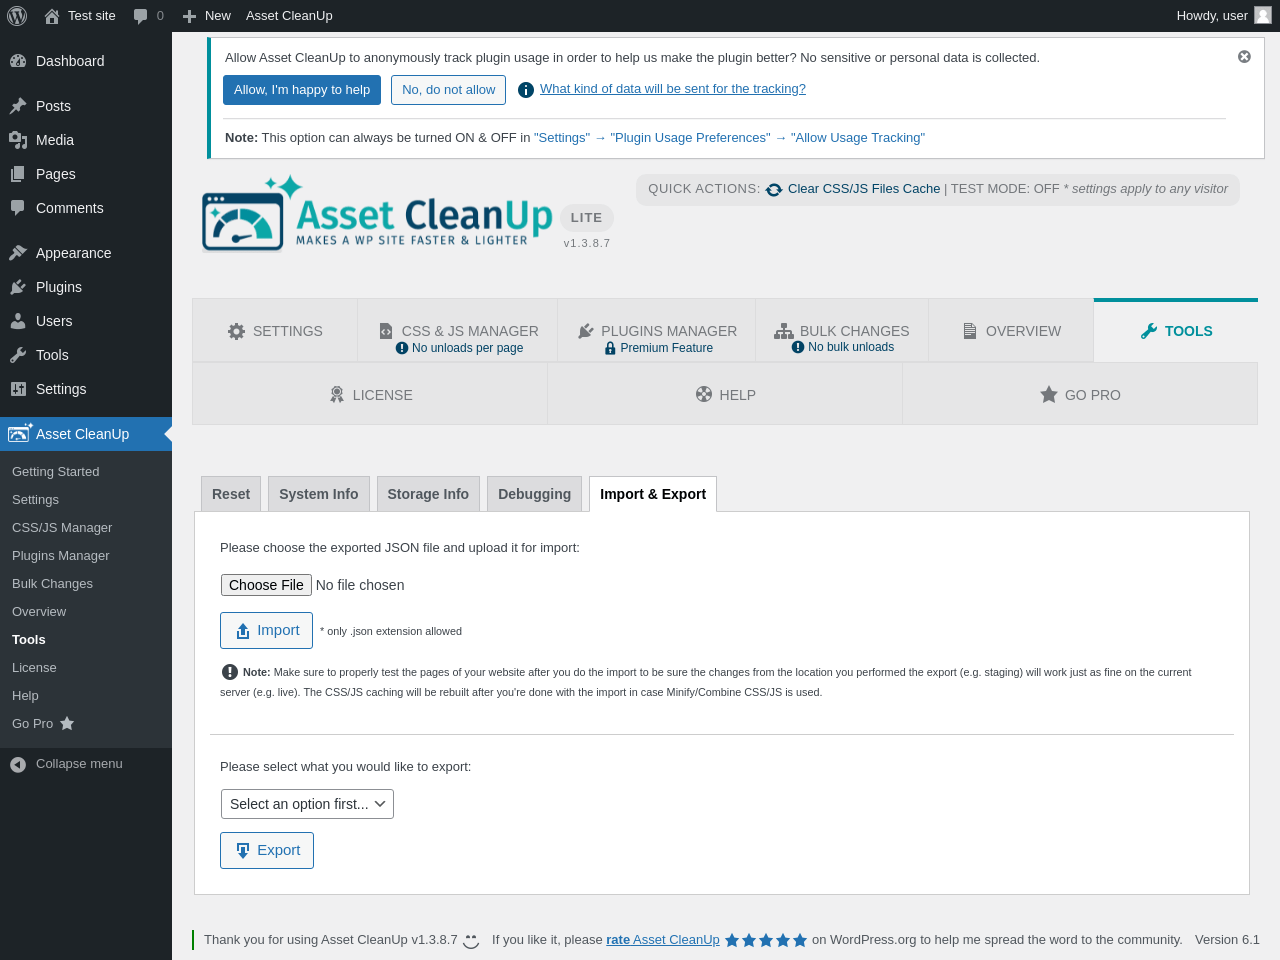Open Overview in sidebar submenu

point(39,612)
